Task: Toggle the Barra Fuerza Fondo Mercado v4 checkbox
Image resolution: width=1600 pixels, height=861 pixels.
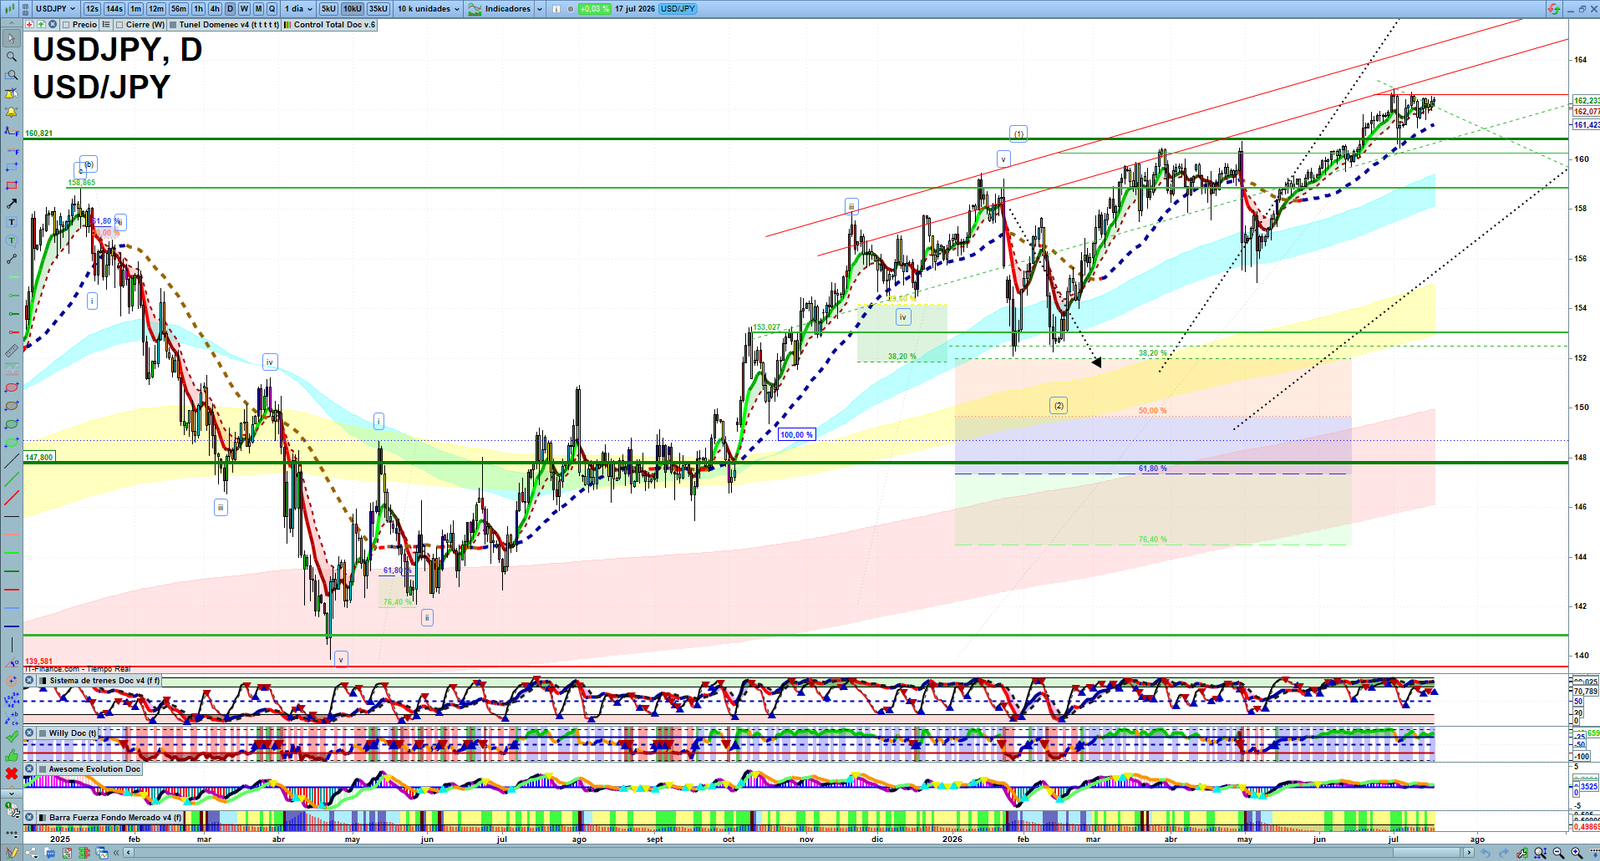Action: click(x=43, y=817)
